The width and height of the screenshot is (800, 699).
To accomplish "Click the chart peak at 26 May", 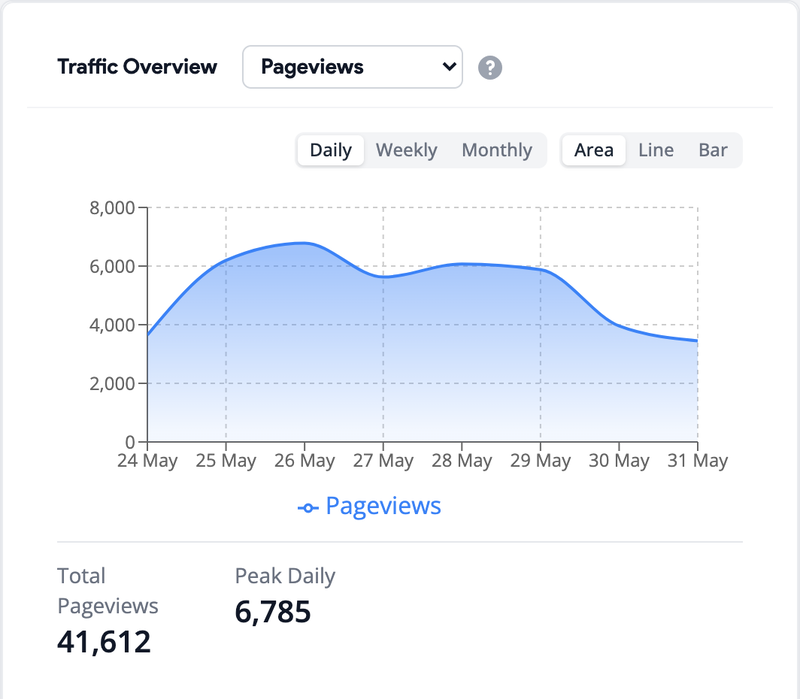I will [305, 243].
